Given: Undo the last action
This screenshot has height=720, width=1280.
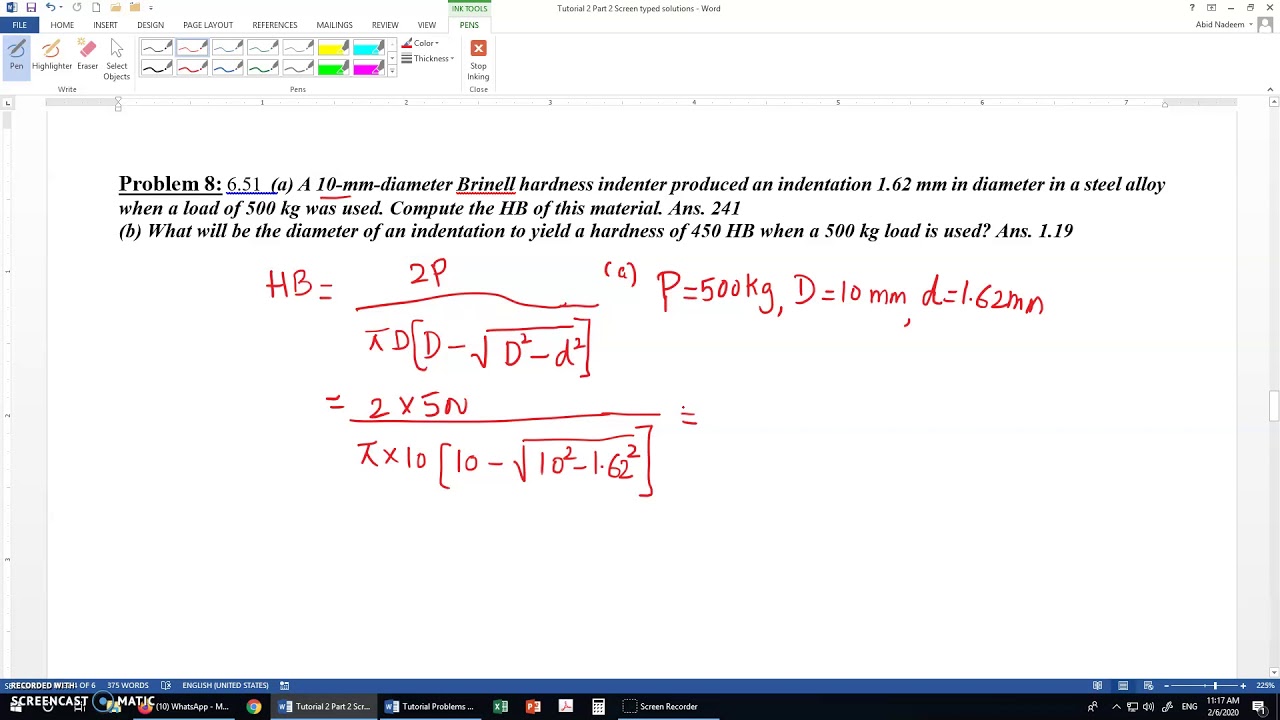Looking at the screenshot, I should pyautogui.click(x=50, y=8).
